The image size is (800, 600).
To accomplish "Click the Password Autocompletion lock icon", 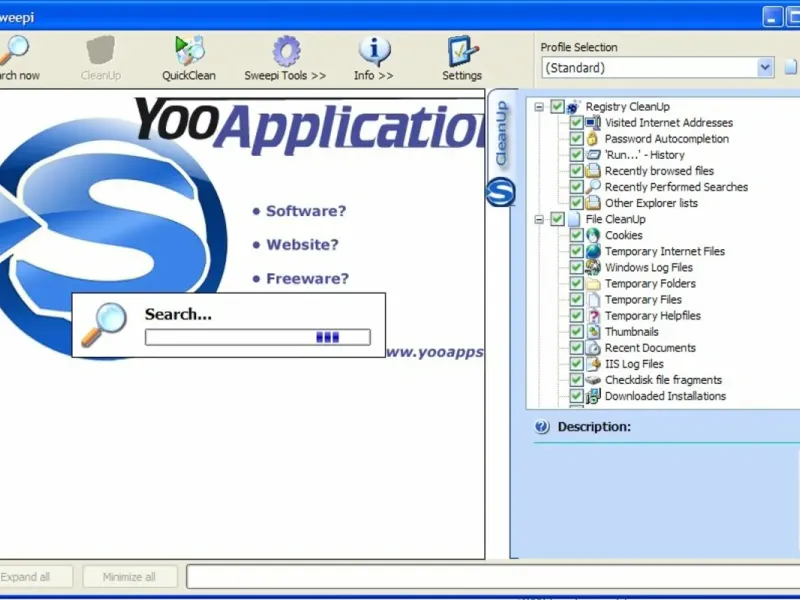I will point(593,139).
